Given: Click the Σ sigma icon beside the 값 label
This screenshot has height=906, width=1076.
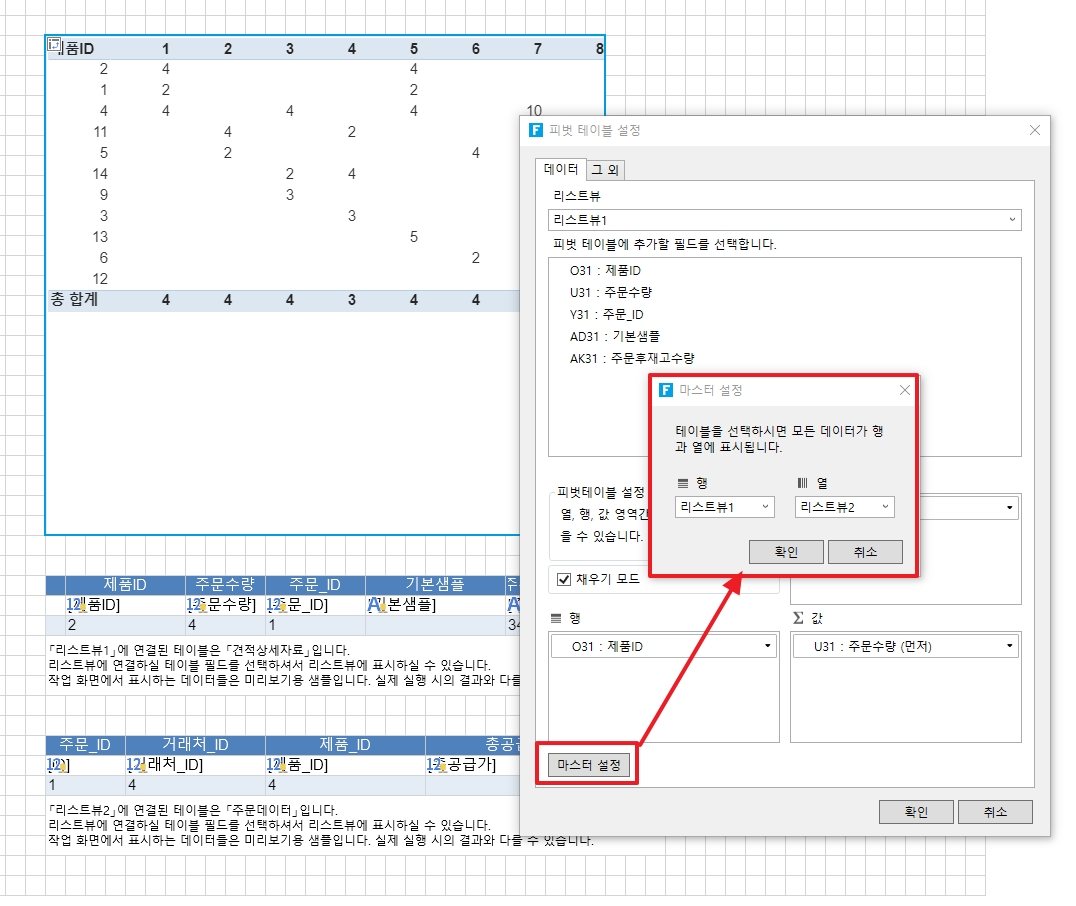Looking at the screenshot, I should (x=798, y=618).
